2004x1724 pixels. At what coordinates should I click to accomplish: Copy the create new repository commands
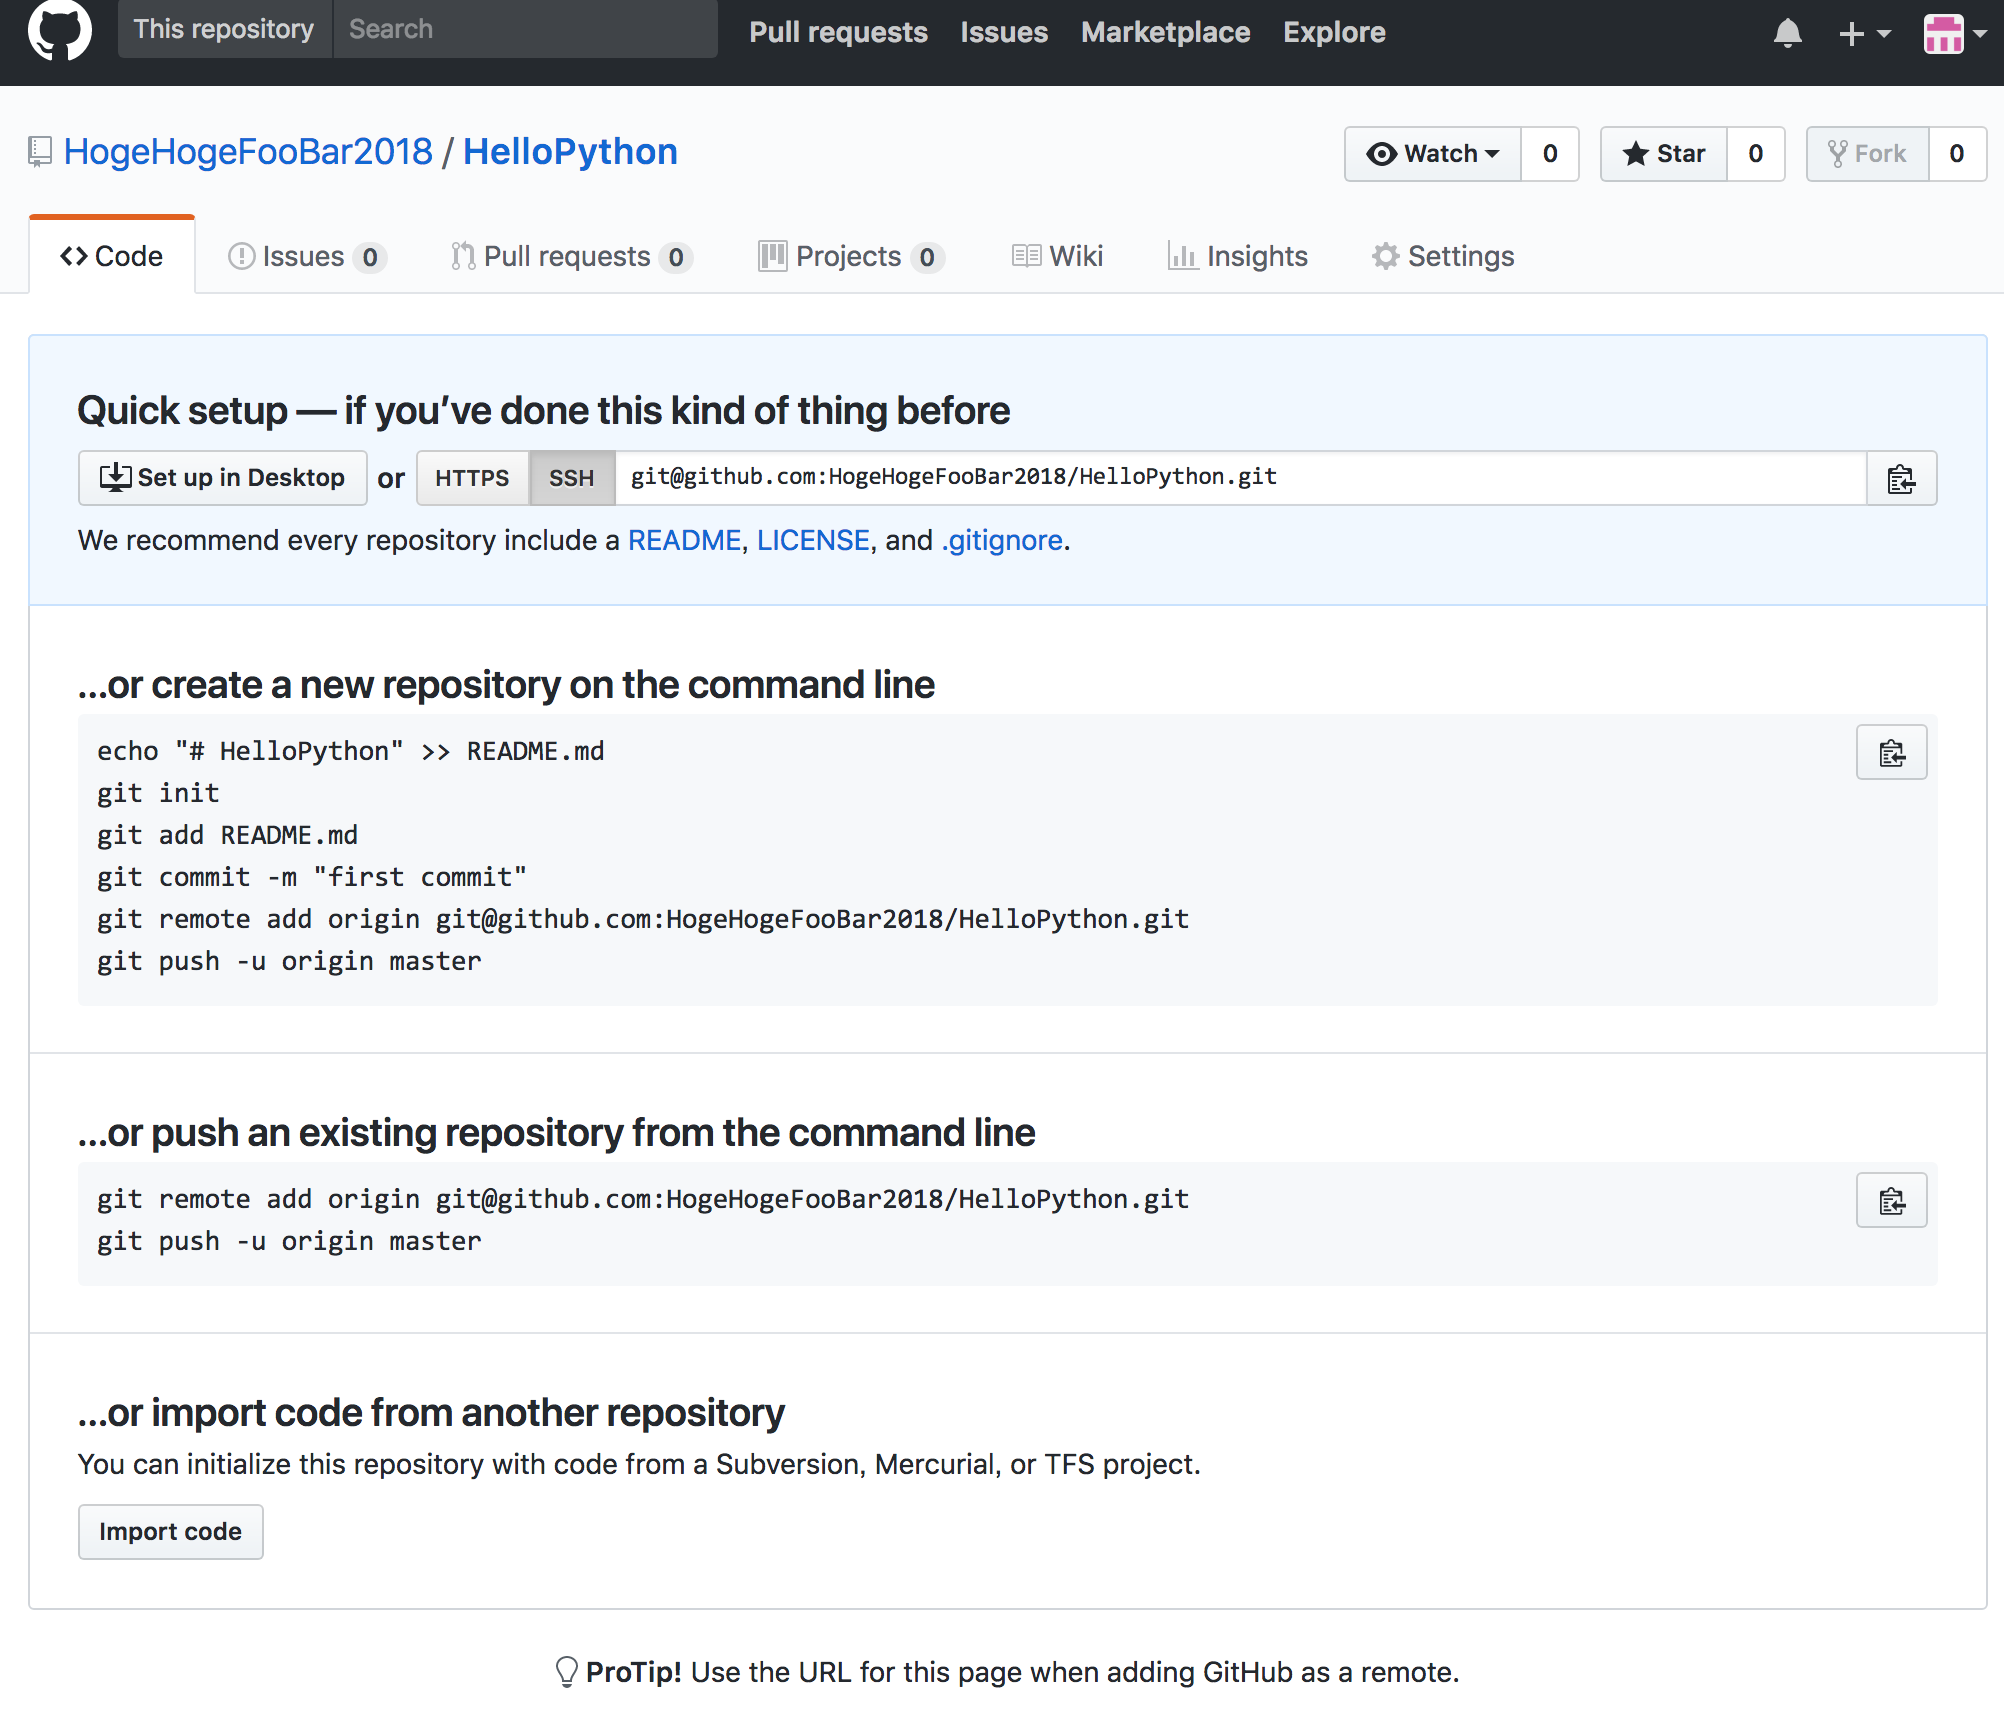[x=1891, y=752]
